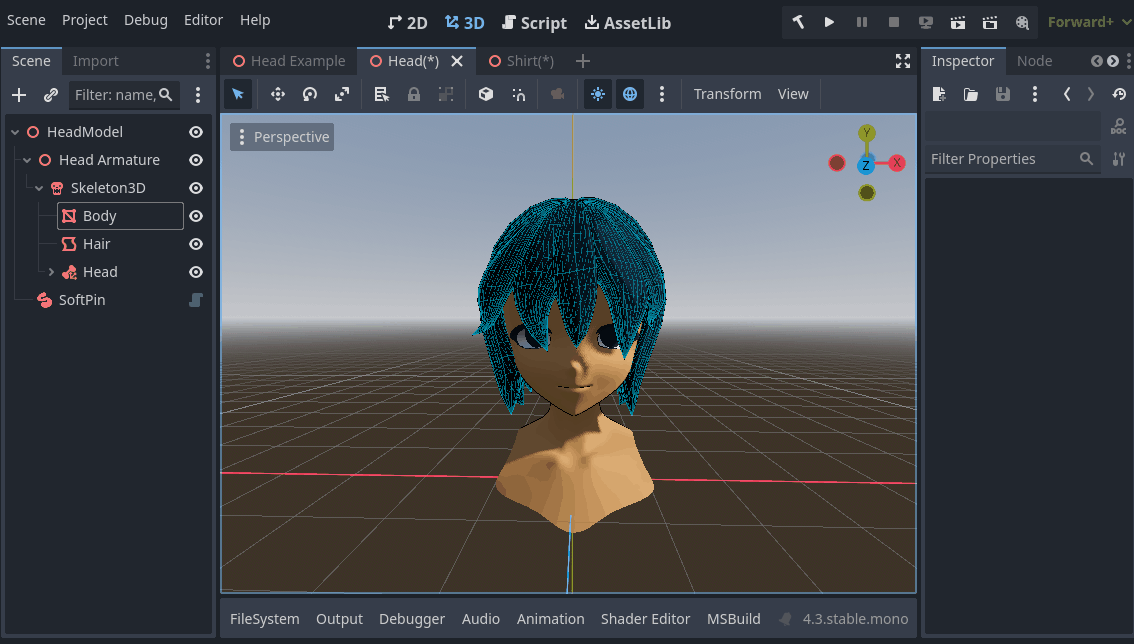Collapse the HeadModel tree node
This screenshot has width=1134, height=644.
pyautogui.click(x=15, y=132)
